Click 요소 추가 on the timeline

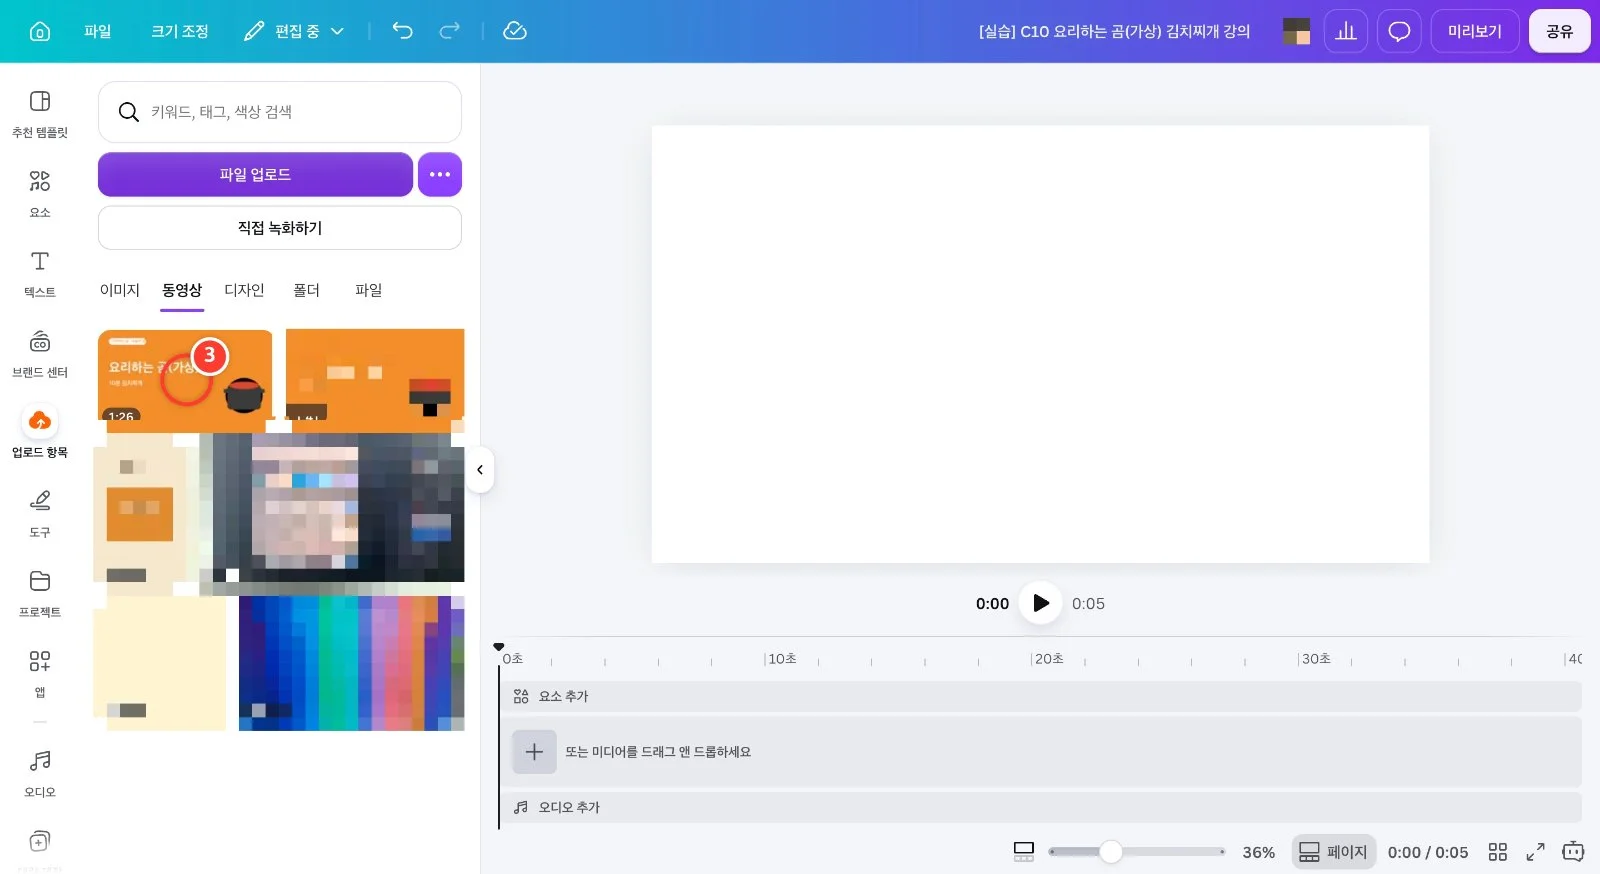click(1040, 696)
